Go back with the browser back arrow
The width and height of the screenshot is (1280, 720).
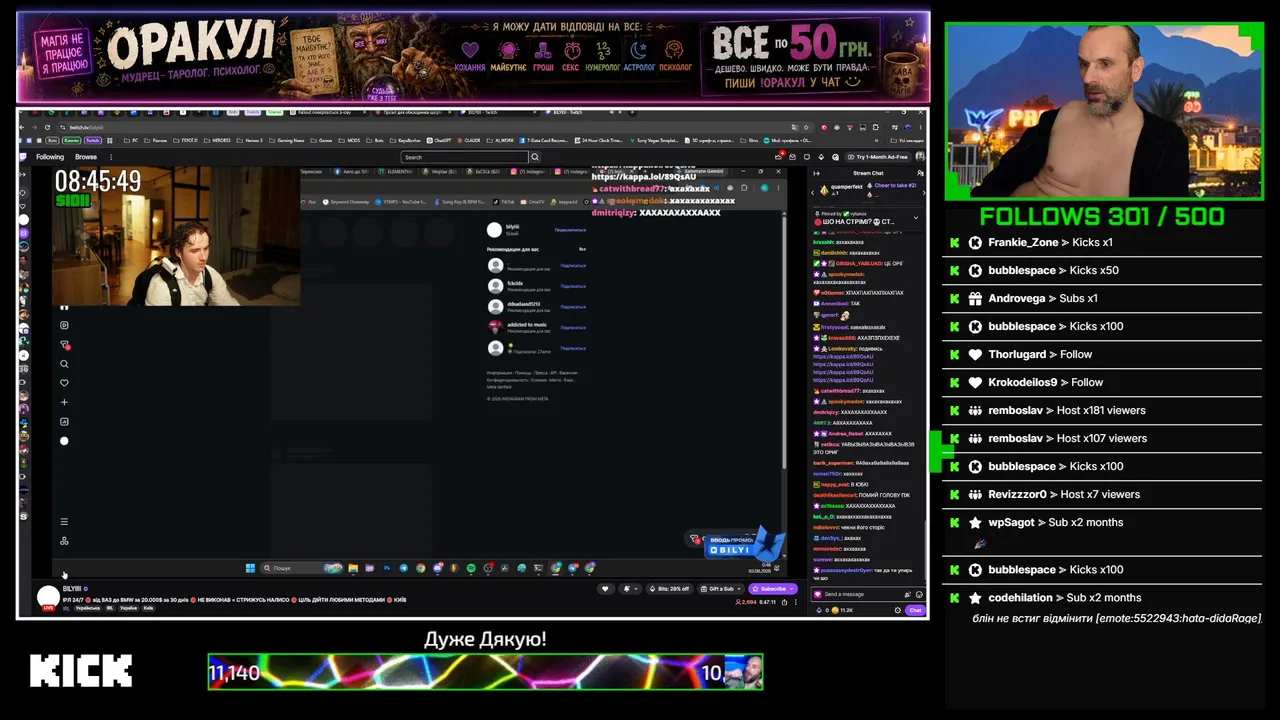pyautogui.click(x=24, y=127)
